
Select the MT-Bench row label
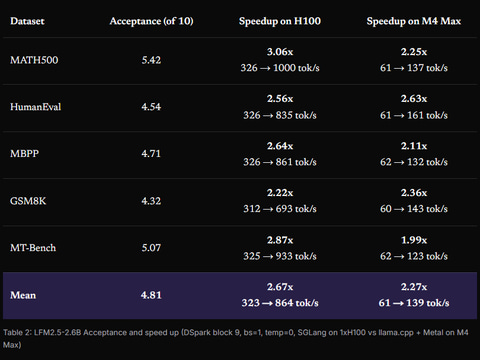[33, 248]
